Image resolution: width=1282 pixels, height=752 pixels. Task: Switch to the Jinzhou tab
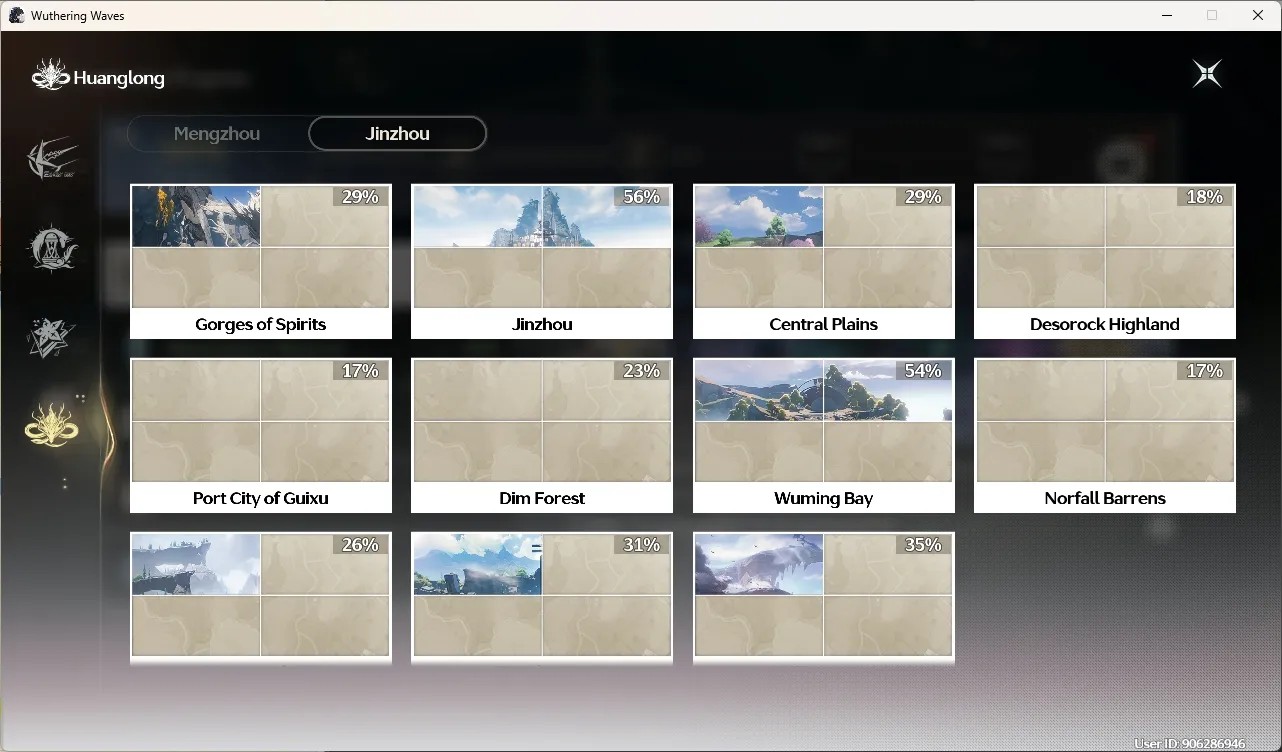tap(397, 134)
